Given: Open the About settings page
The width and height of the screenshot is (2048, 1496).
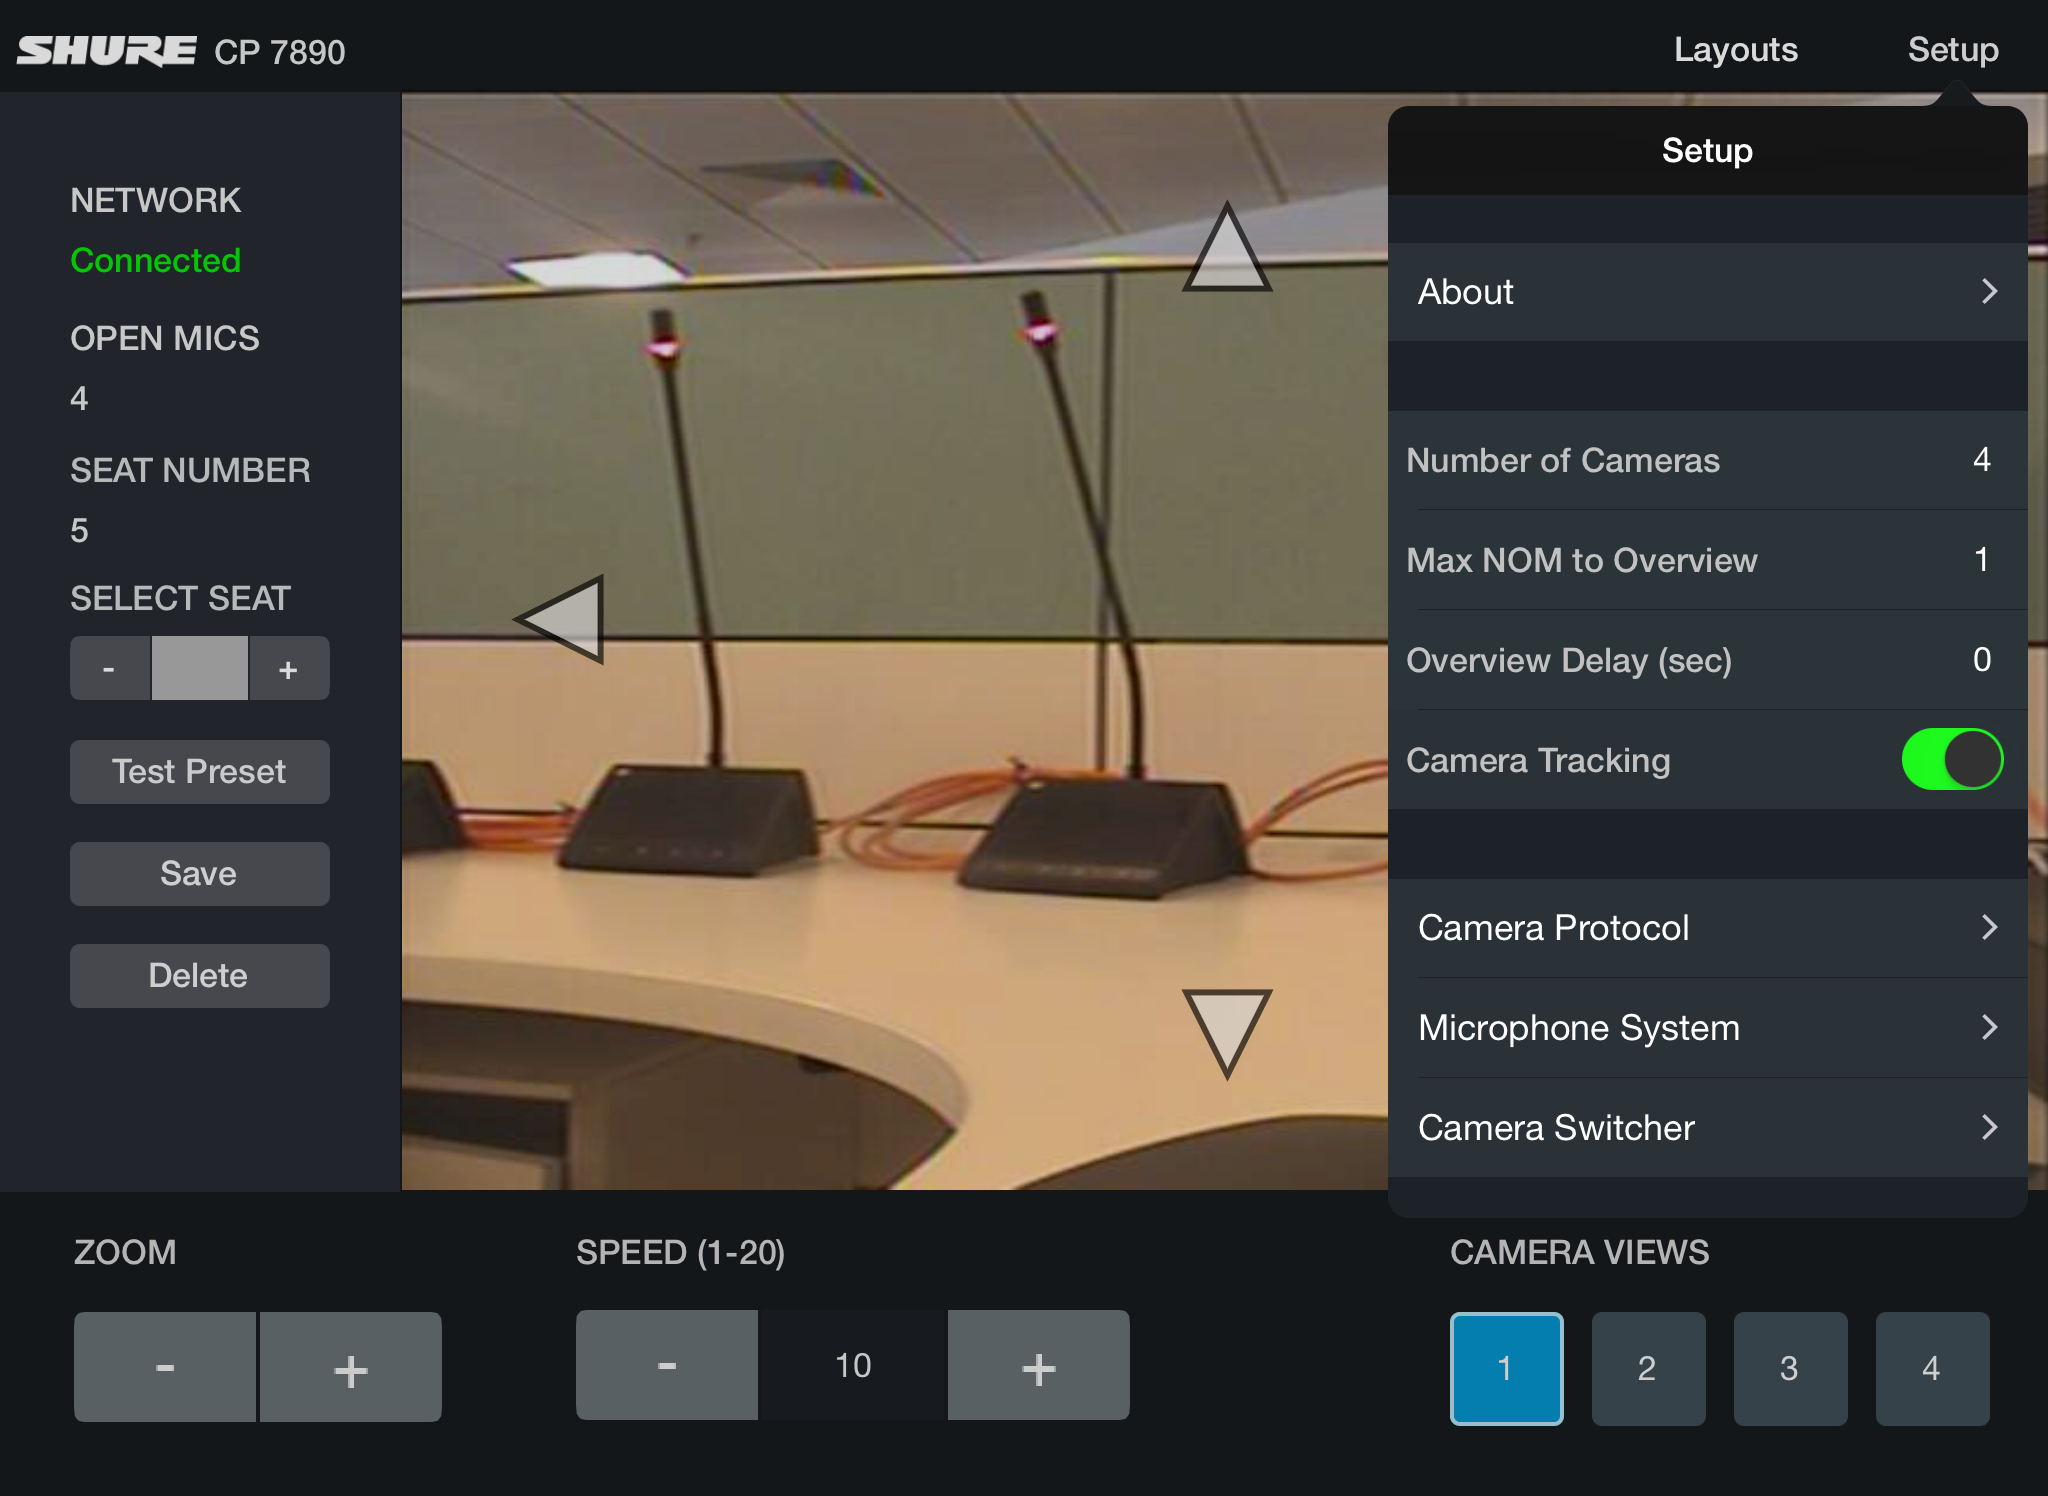Looking at the screenshot, I should 1707,292.
